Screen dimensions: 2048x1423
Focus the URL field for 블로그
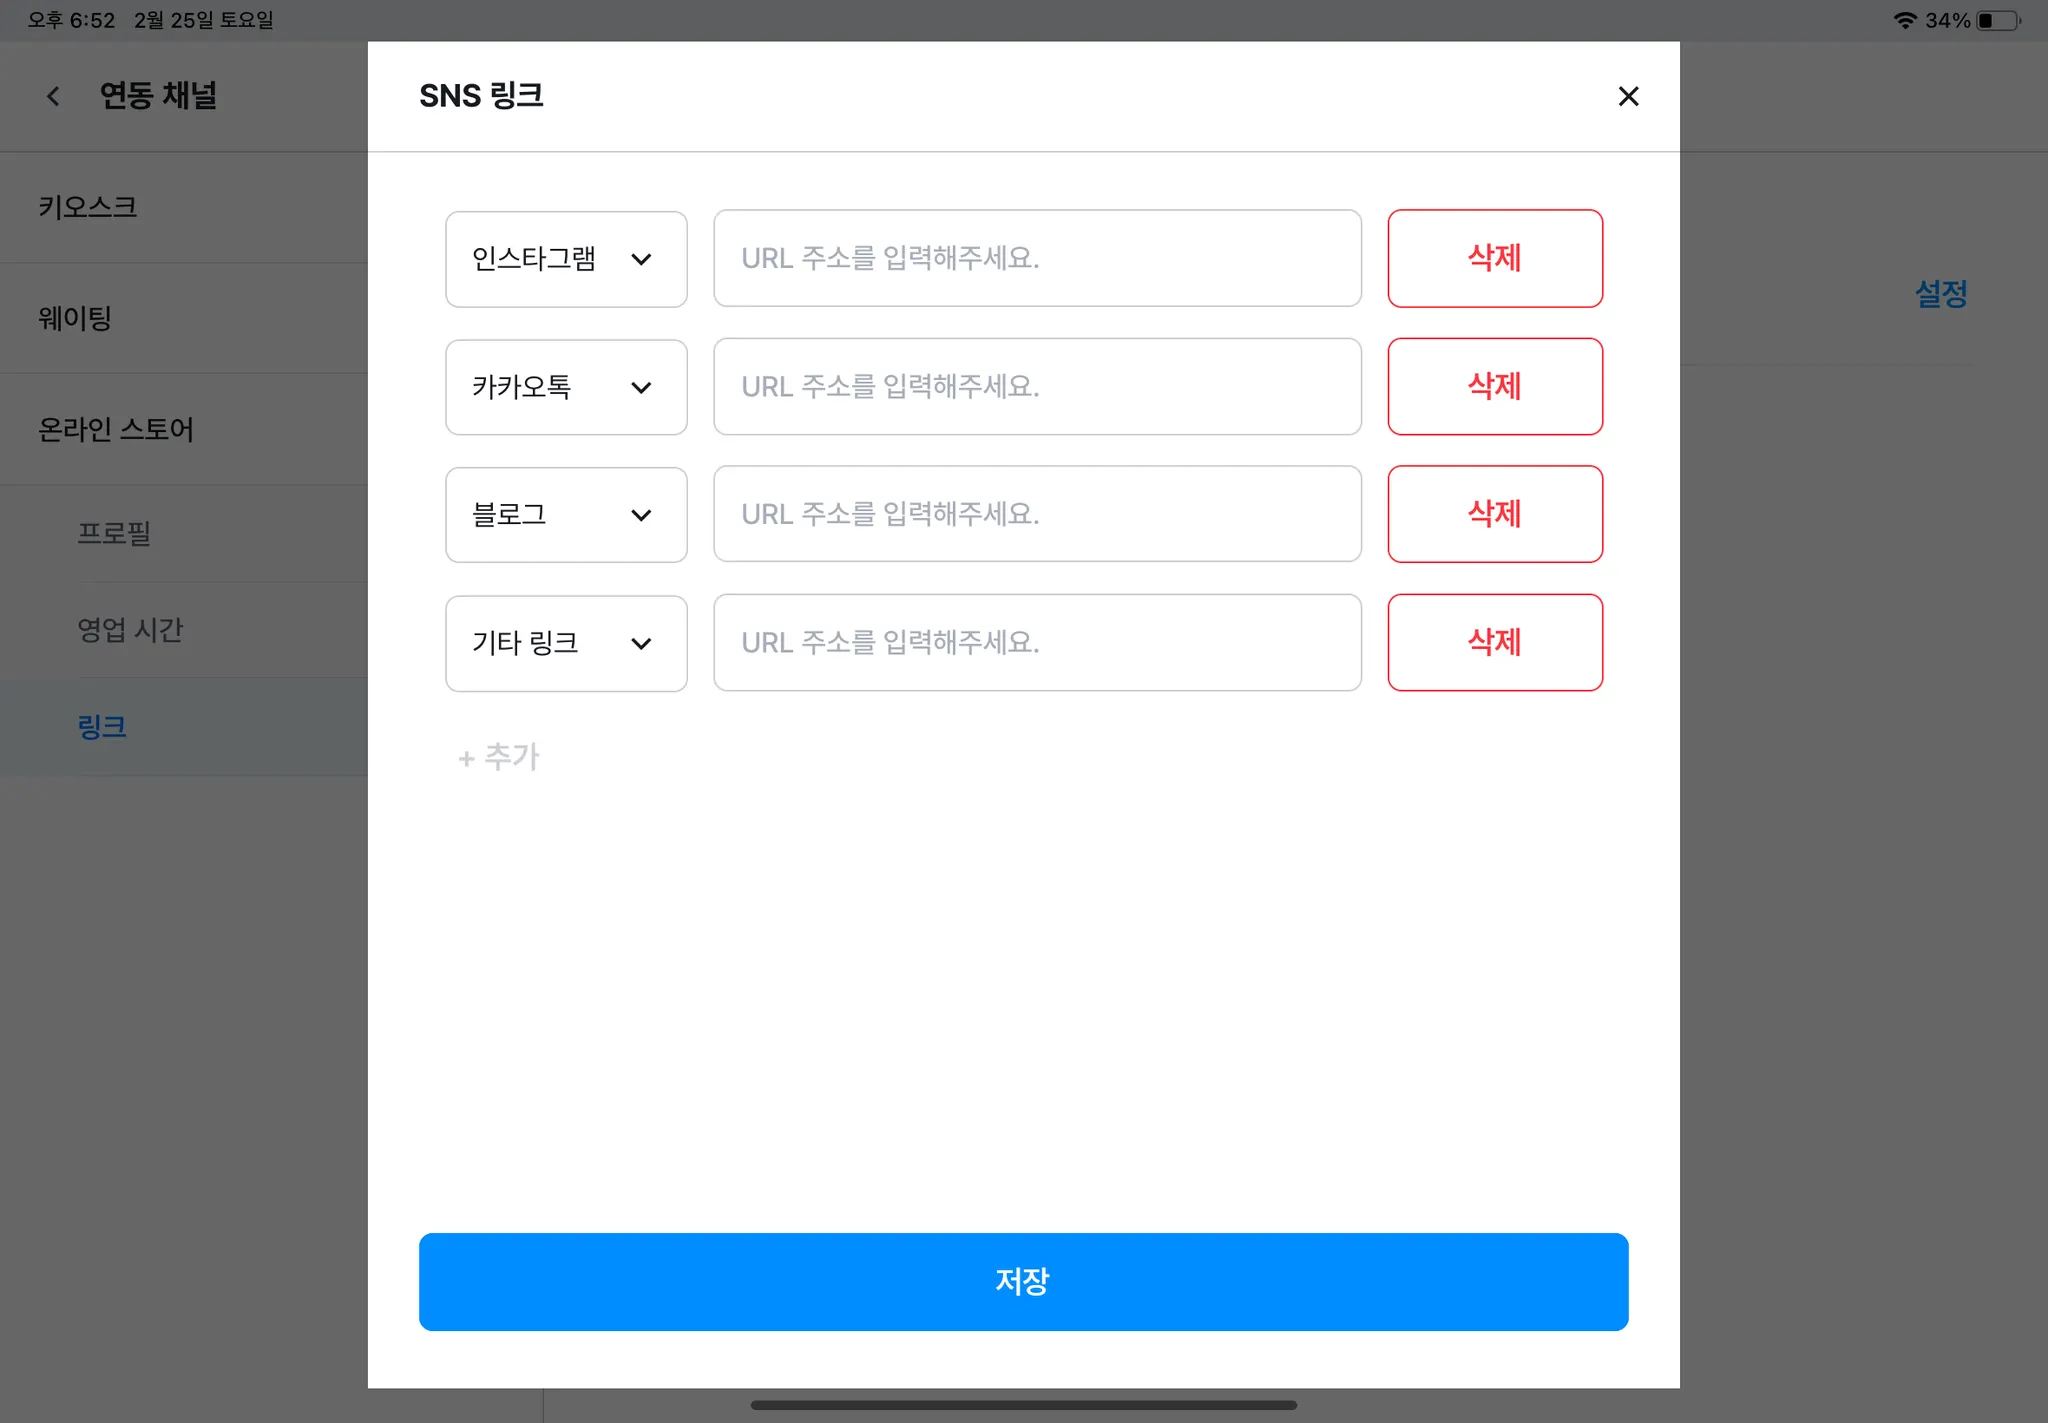(x=1037, y=514)
